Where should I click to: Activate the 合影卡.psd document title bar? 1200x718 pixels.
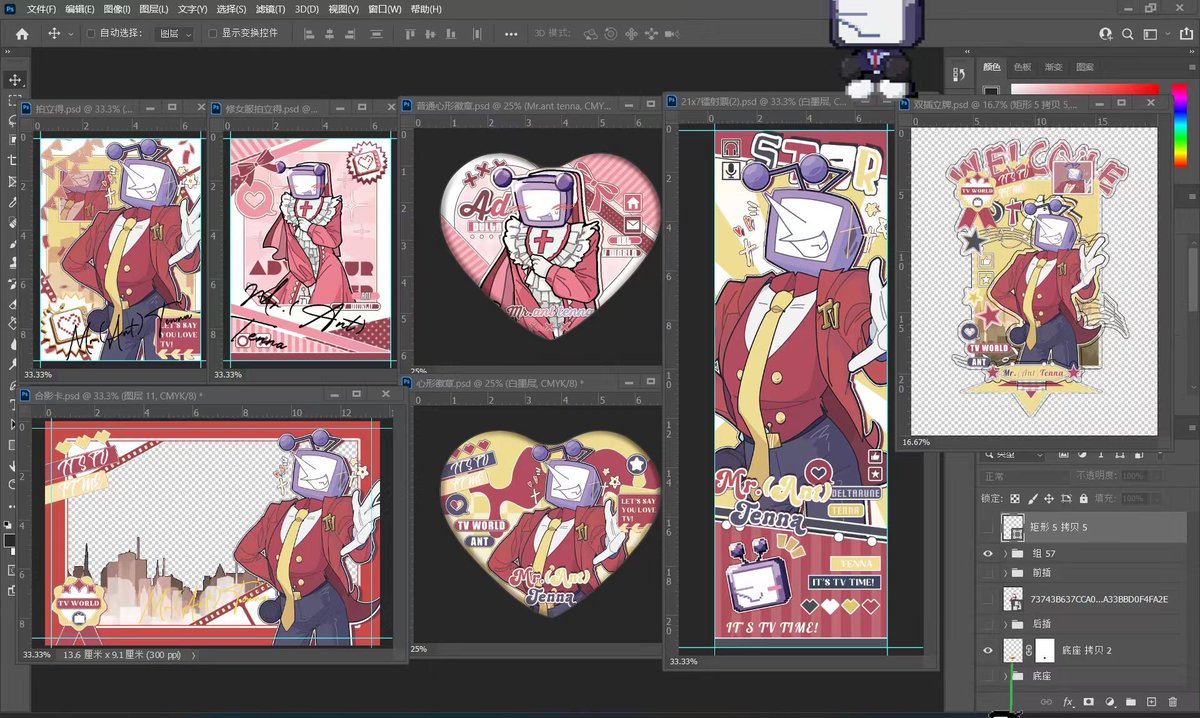click(x=210, y=395)
